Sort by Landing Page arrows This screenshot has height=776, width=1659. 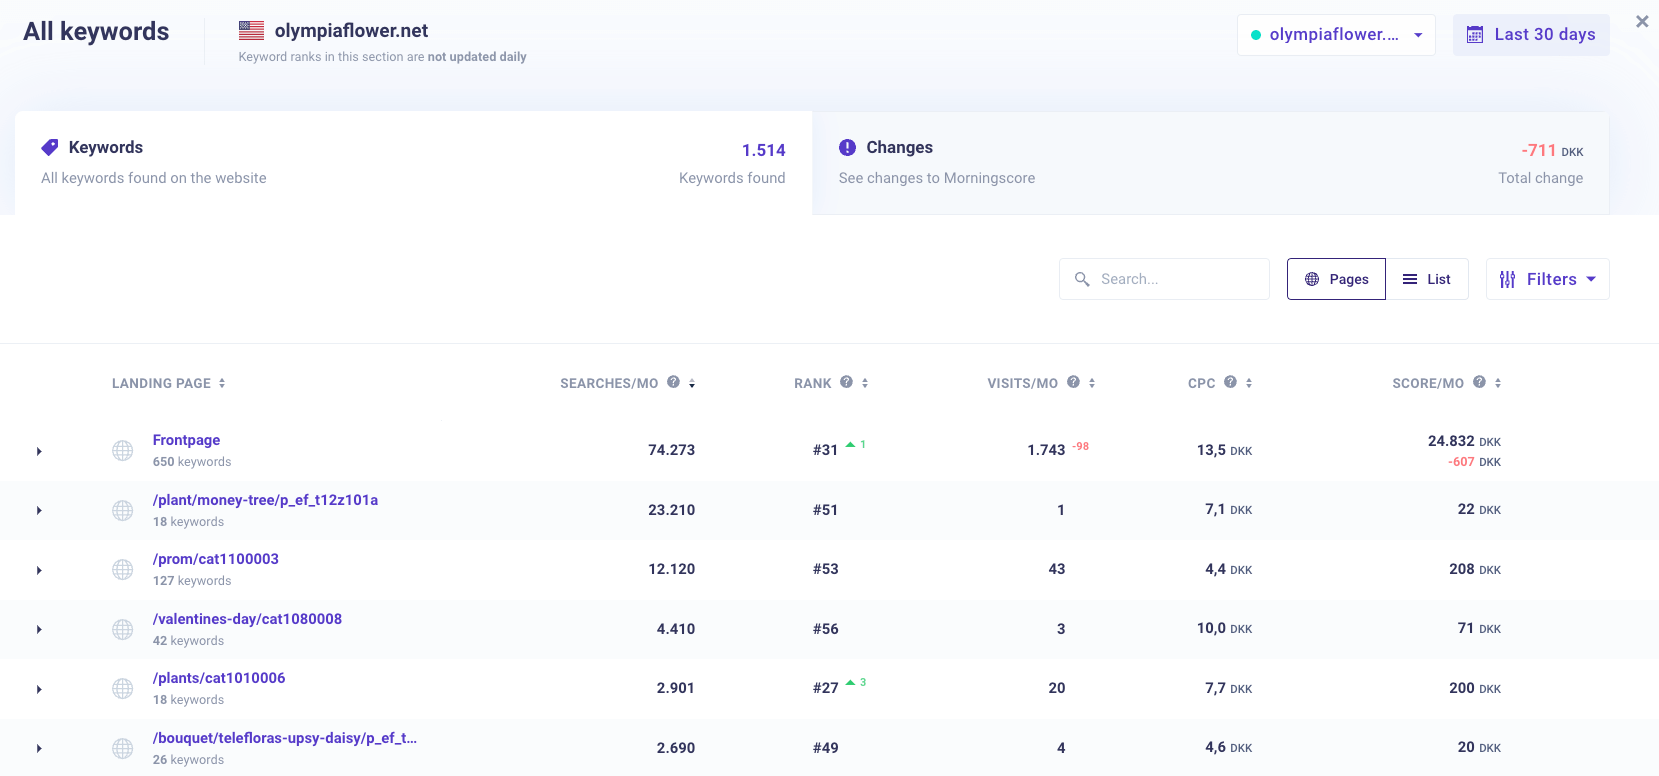tap(222, 383)
